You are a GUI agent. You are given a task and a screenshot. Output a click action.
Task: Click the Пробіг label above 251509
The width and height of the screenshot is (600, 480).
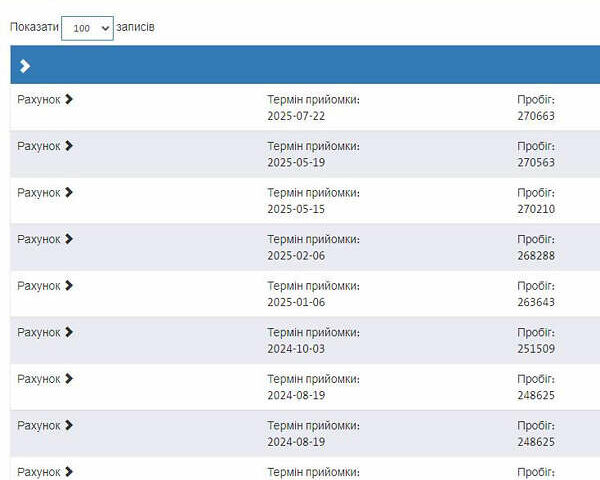tap(535, 332)
